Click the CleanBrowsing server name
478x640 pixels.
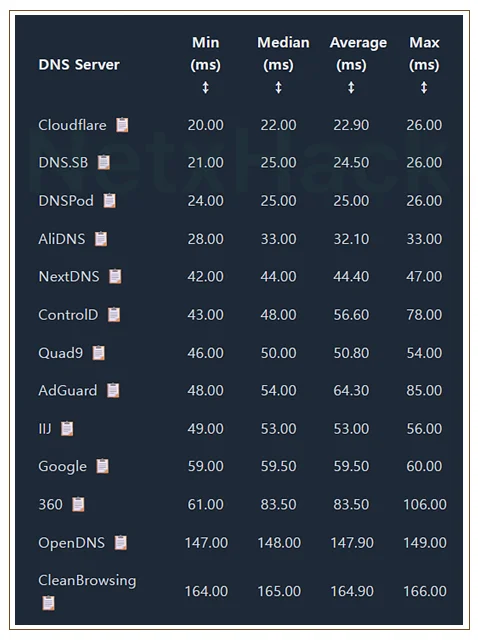pyautogui.click(x=87, y=580)
